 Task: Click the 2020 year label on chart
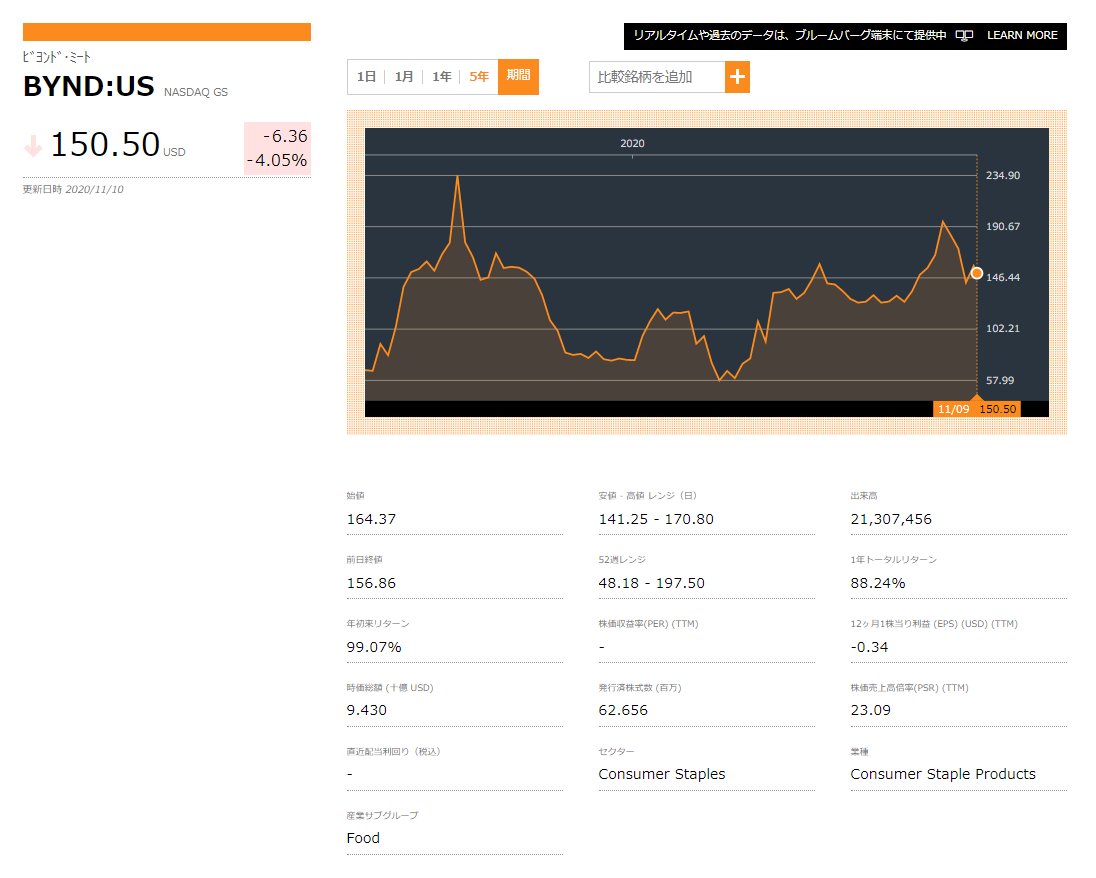pyautogui.click(x=632, y=143)
